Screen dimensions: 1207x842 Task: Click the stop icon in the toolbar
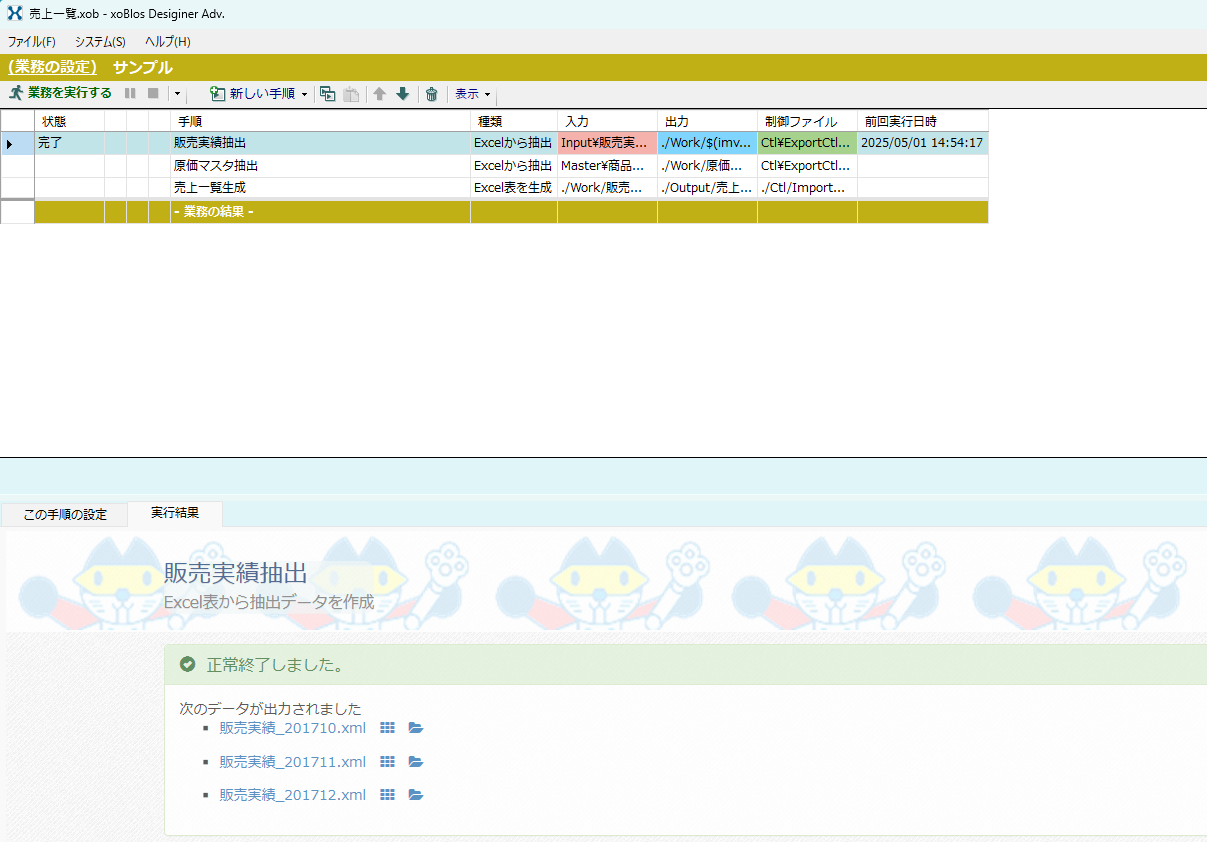tap(153, 93)
